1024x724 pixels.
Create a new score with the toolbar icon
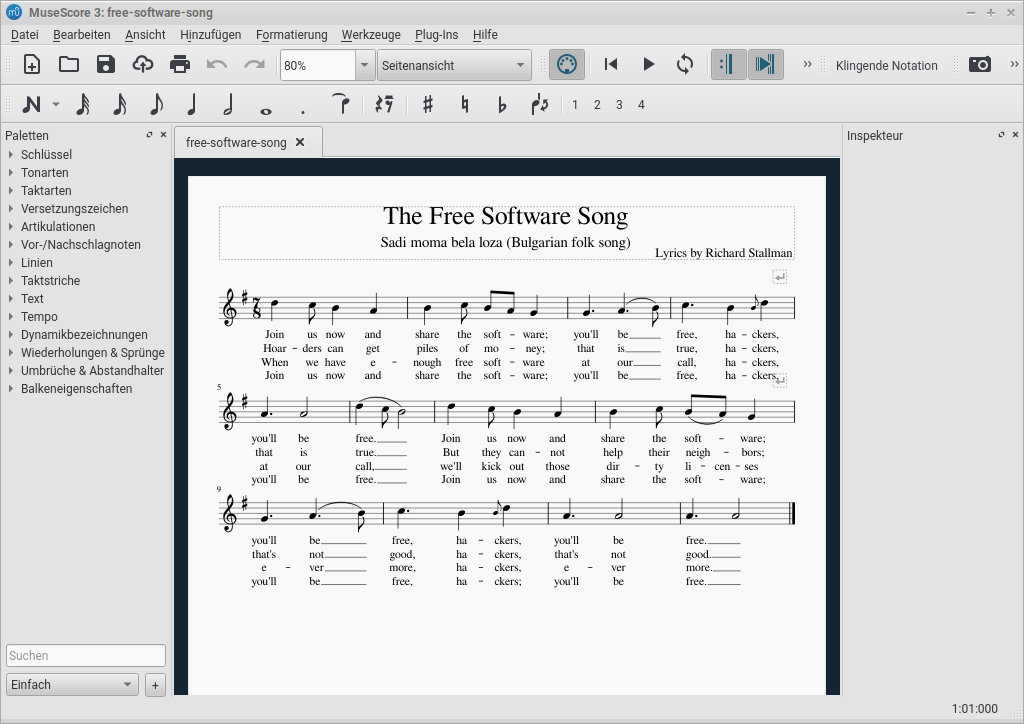point(31,65)
